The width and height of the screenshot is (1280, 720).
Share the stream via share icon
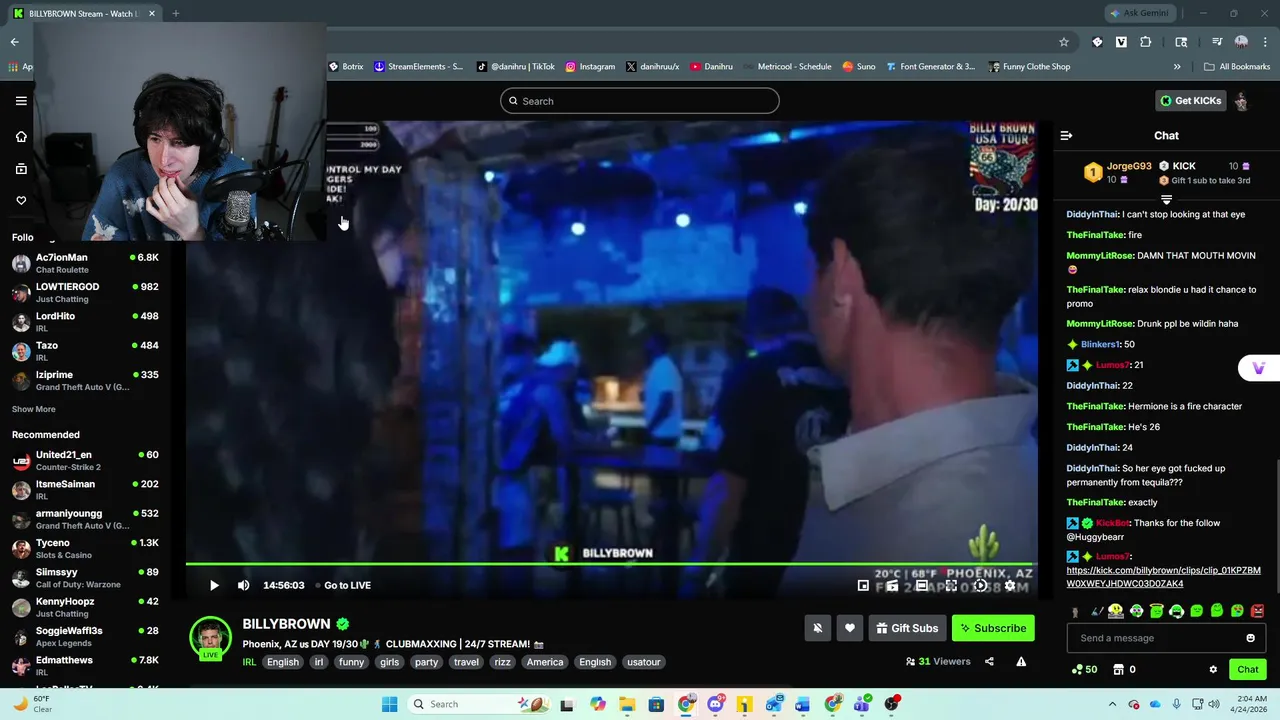click(x=989, y=661)
